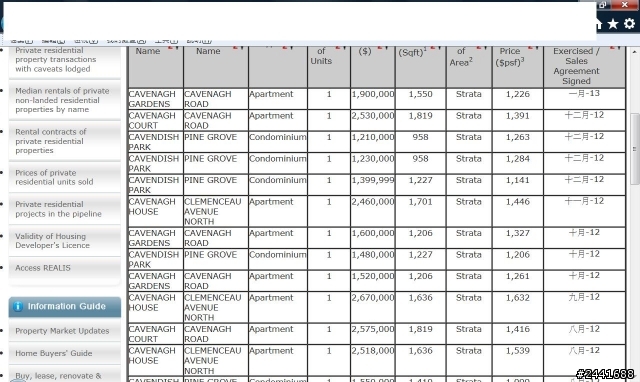The height and width of the screenshot is (382, 640).
Task: Open the Home Buyers' Guide link
Action: click(x=53, y=353)
